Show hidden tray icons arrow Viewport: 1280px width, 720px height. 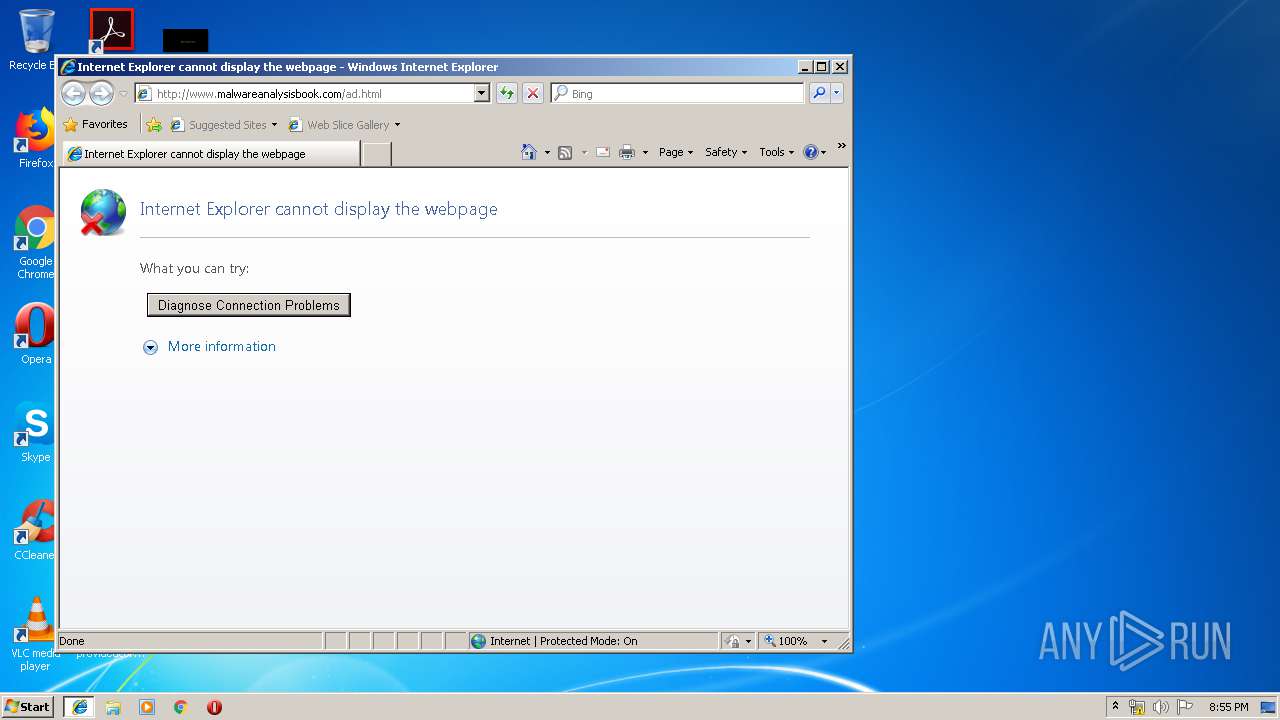pos(1115,707)
